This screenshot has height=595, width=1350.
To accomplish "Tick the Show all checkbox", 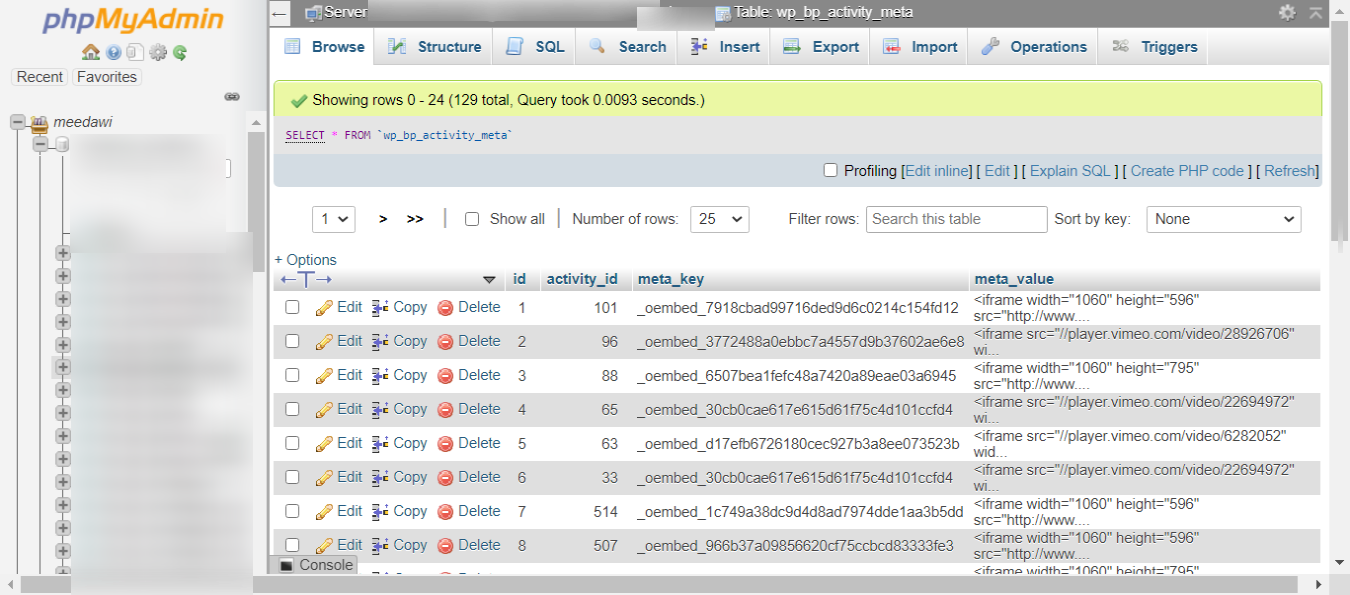I will (x=472, y=219).
